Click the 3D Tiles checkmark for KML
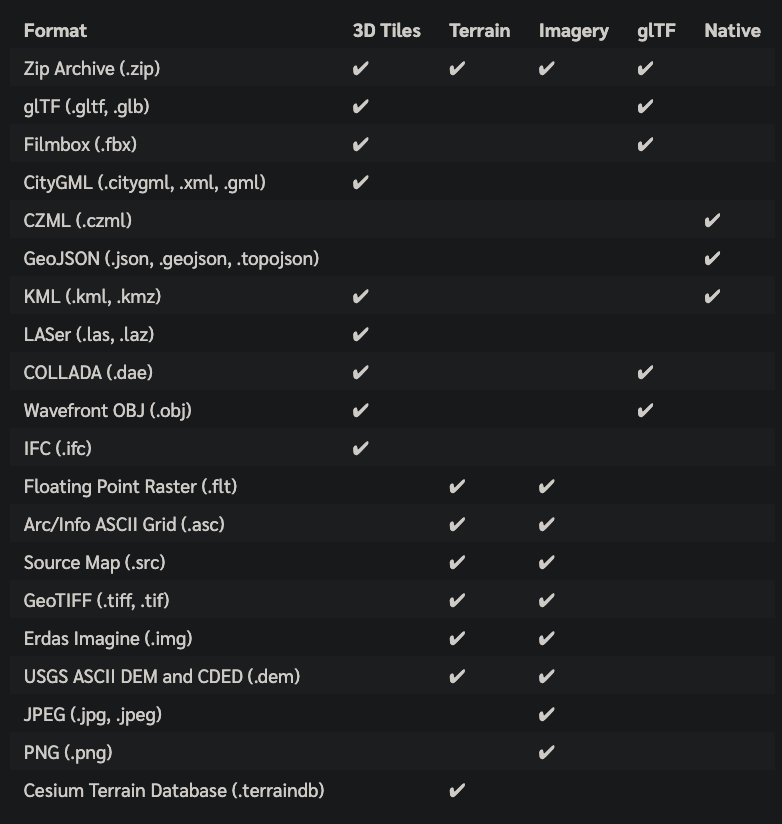 (x=361, y=296)
